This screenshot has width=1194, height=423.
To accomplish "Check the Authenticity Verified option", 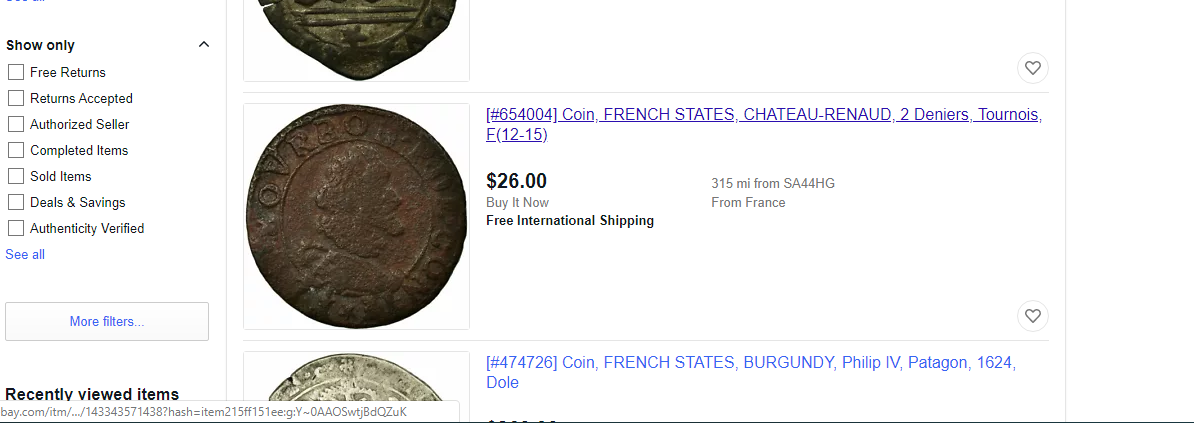I will point(16,228).
